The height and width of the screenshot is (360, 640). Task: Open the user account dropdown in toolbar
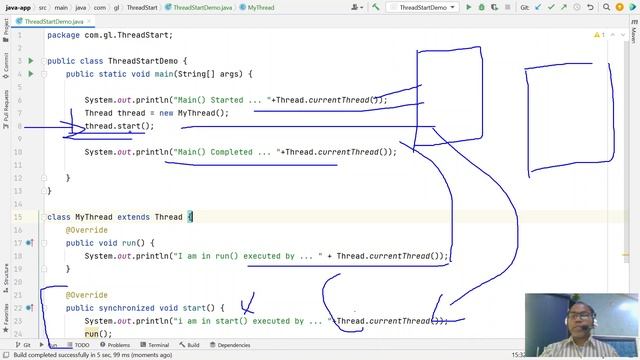click(357, 7)
